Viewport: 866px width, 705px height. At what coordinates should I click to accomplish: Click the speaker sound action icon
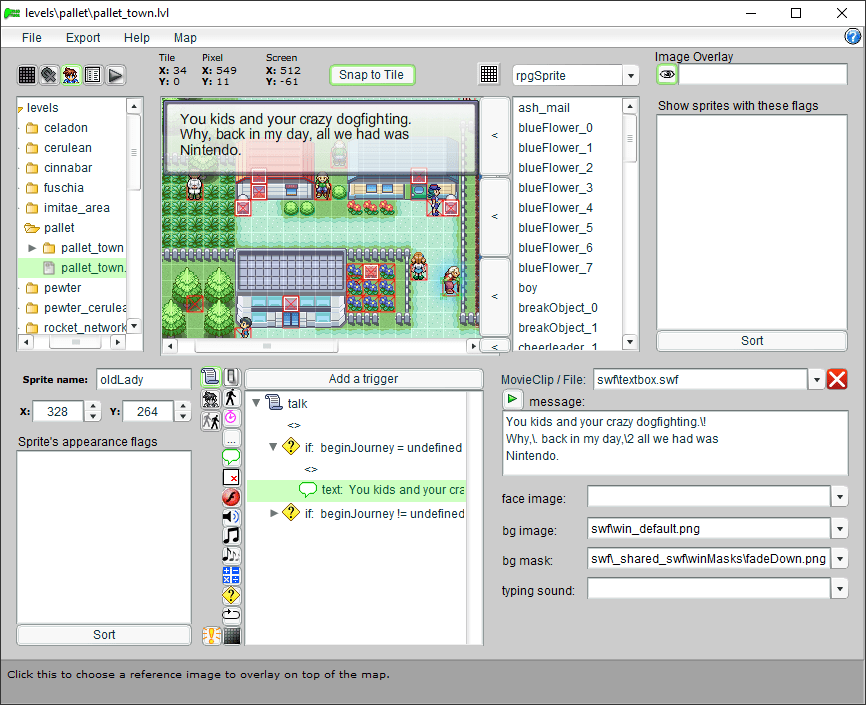tap(231, 516)
